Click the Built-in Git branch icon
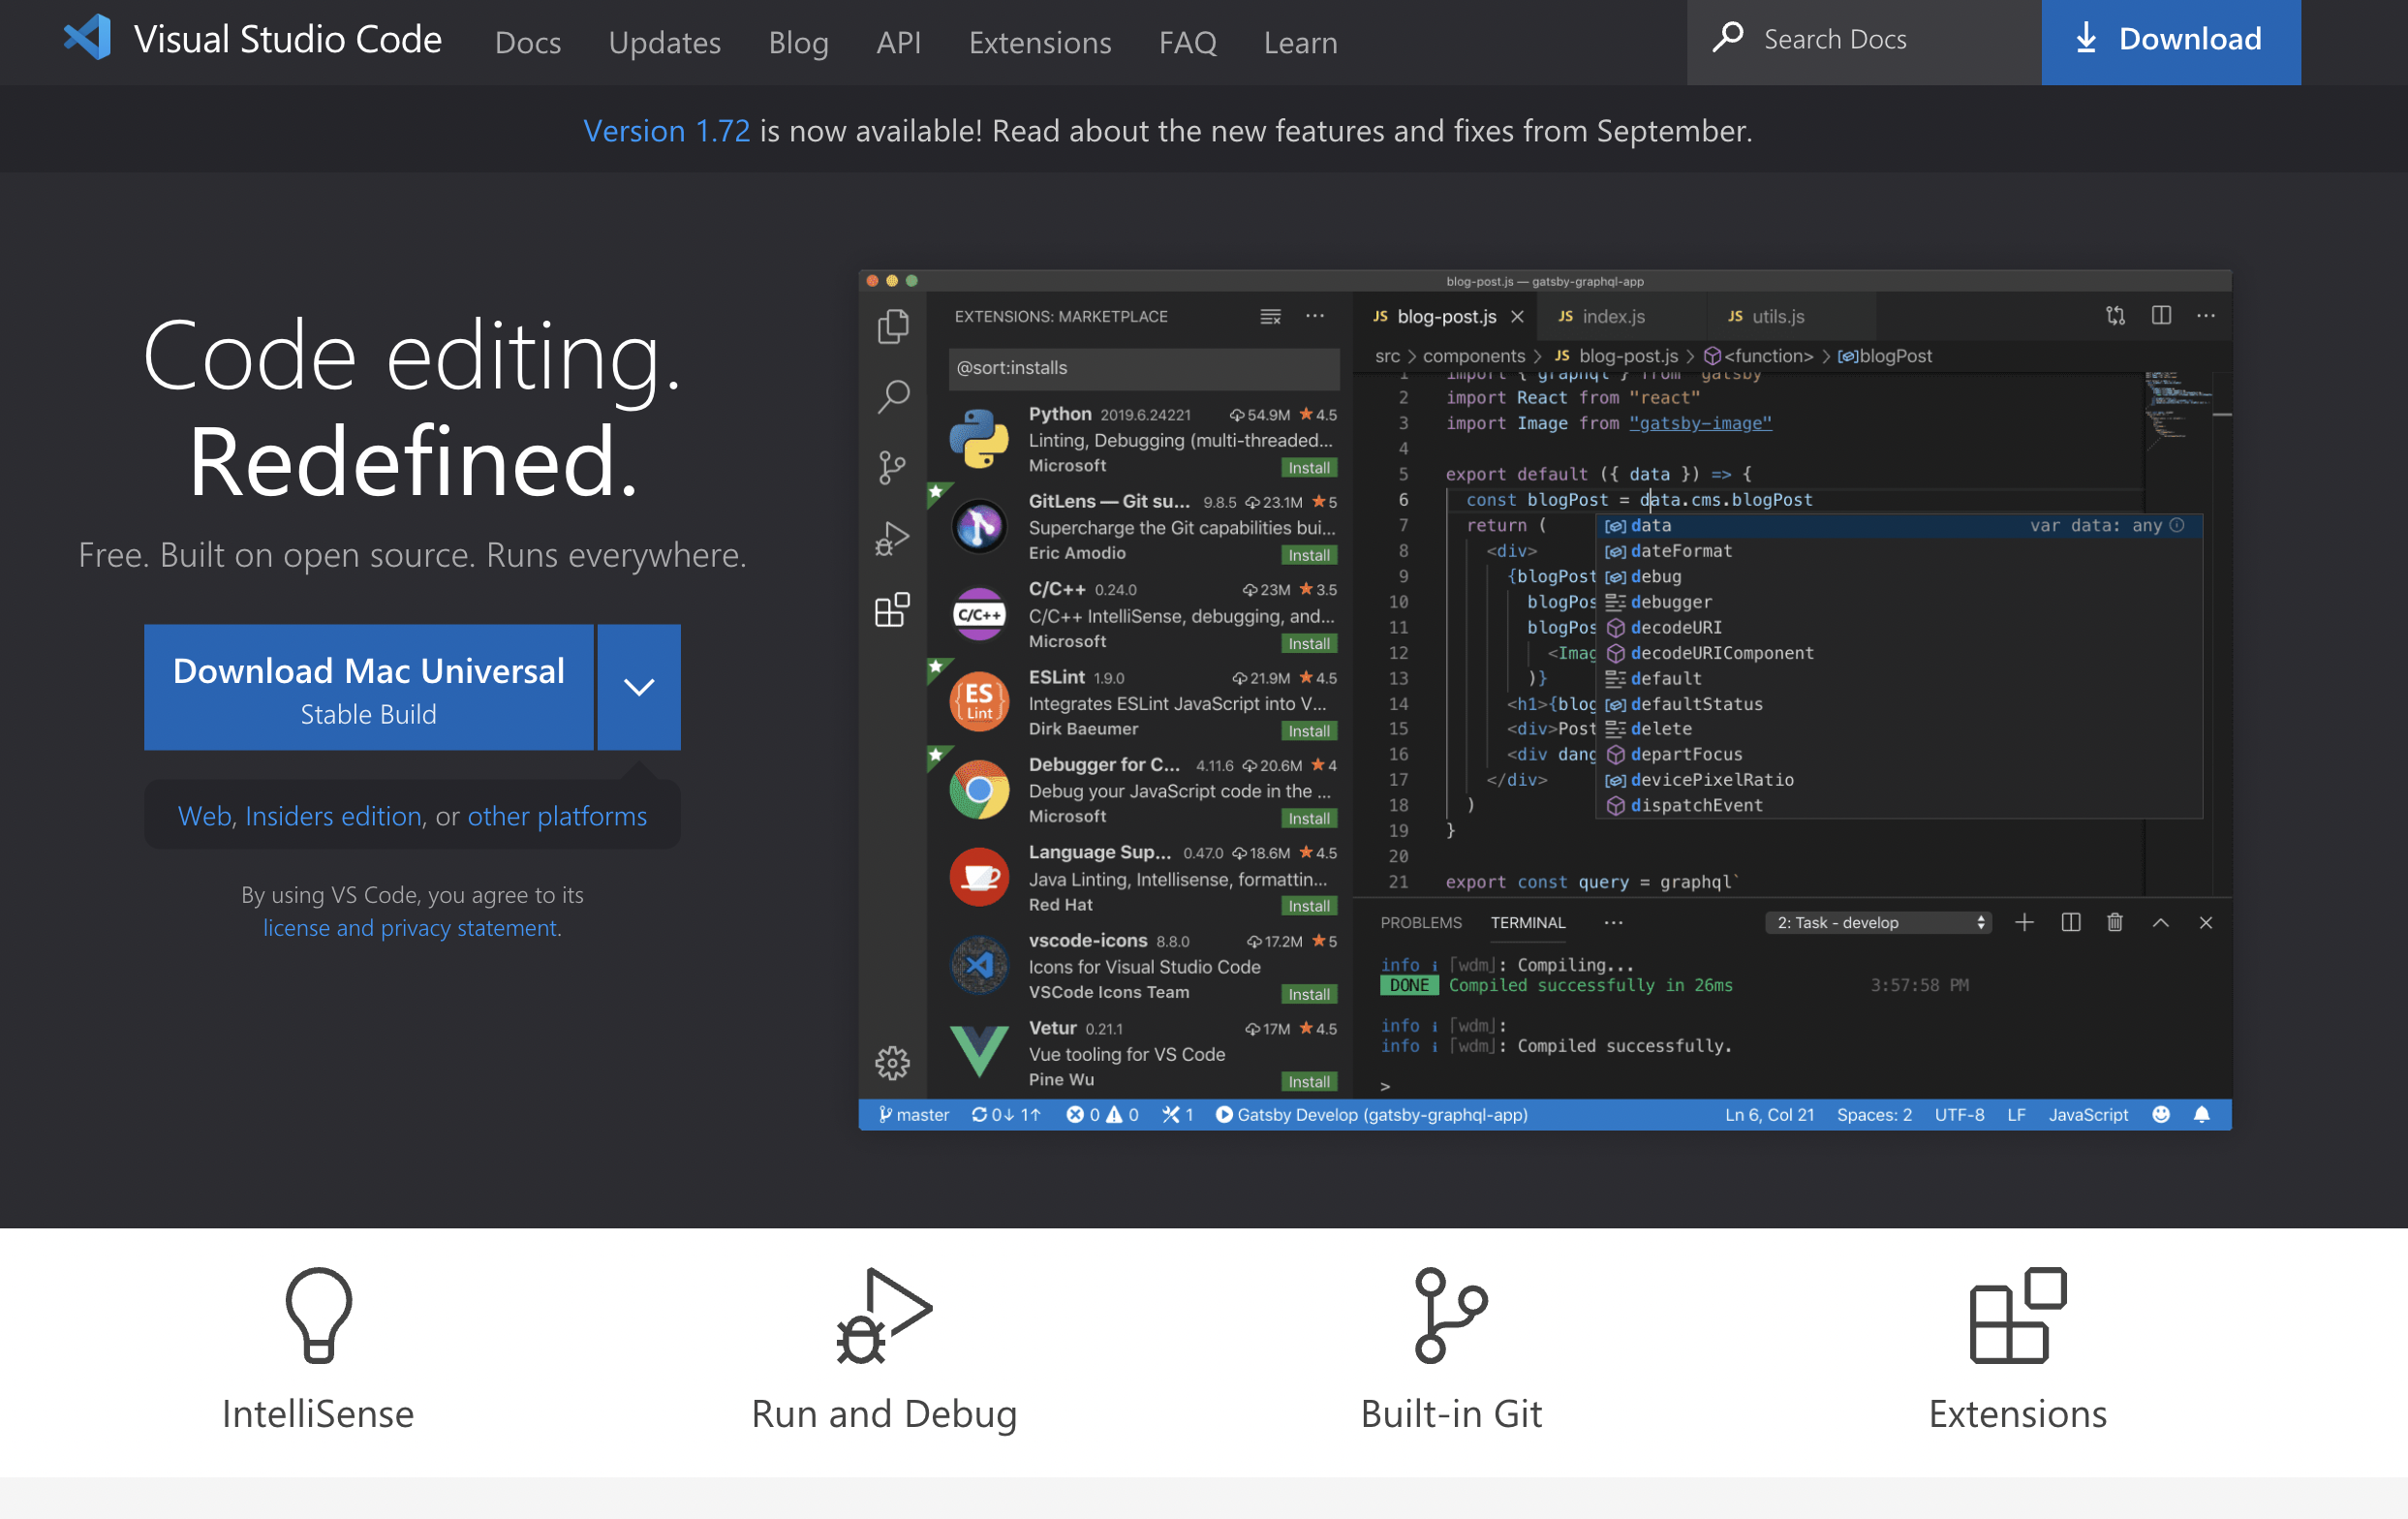The height and width of the screenshot is (1519, 2408). tap(1450, 1314)
